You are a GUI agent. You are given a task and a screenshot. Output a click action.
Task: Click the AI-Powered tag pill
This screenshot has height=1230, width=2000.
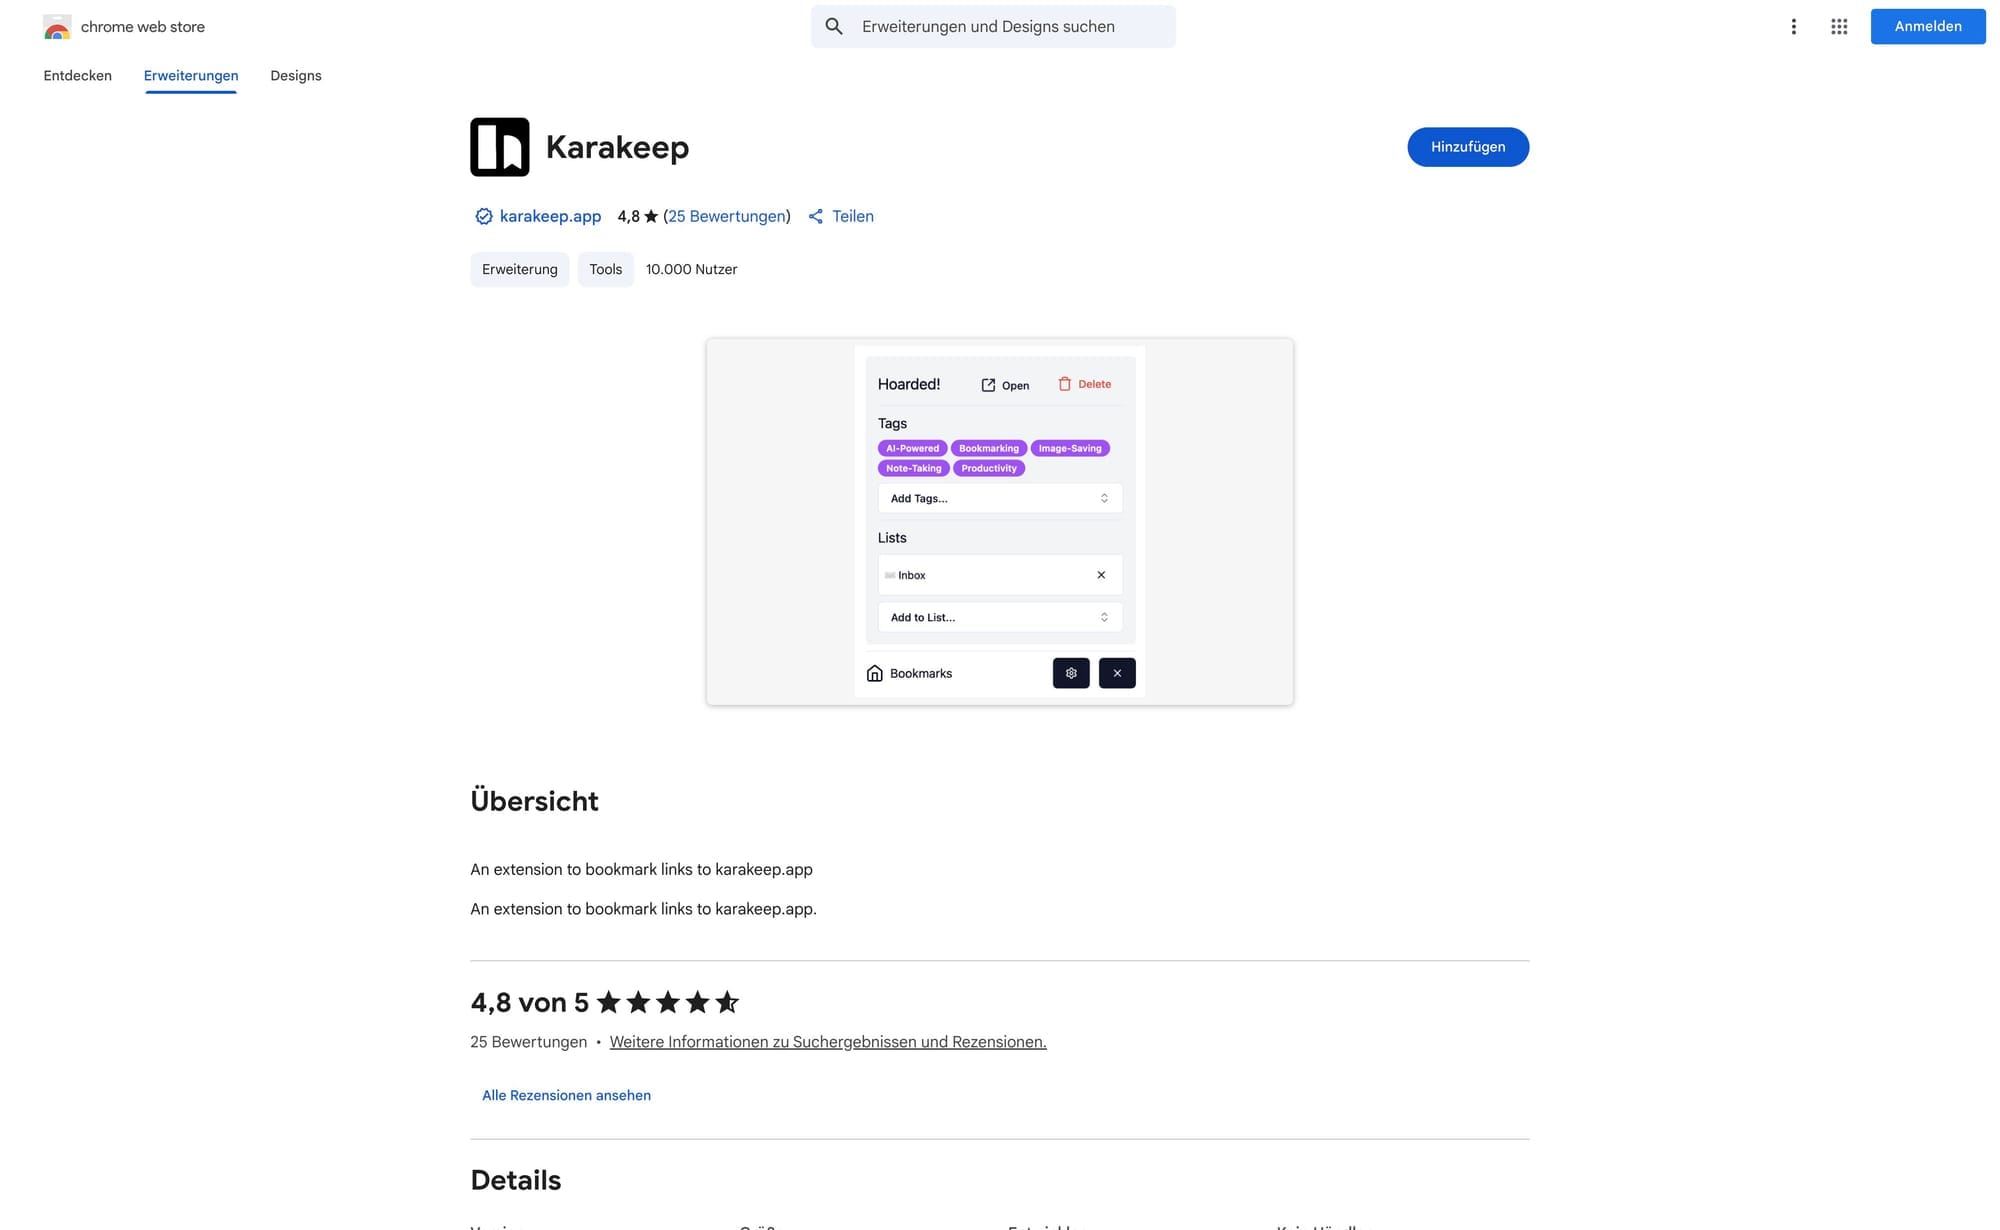pos(912,448)
